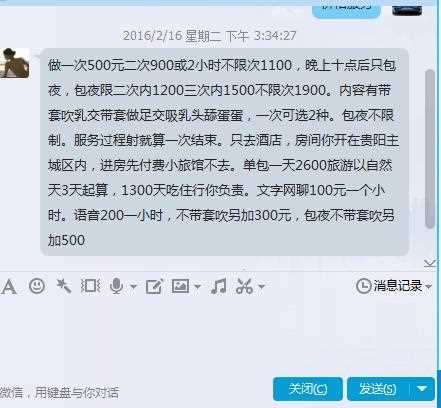
Task: Expand the 消息记录 dropdown arrow
Action: [x=429, y=286]
